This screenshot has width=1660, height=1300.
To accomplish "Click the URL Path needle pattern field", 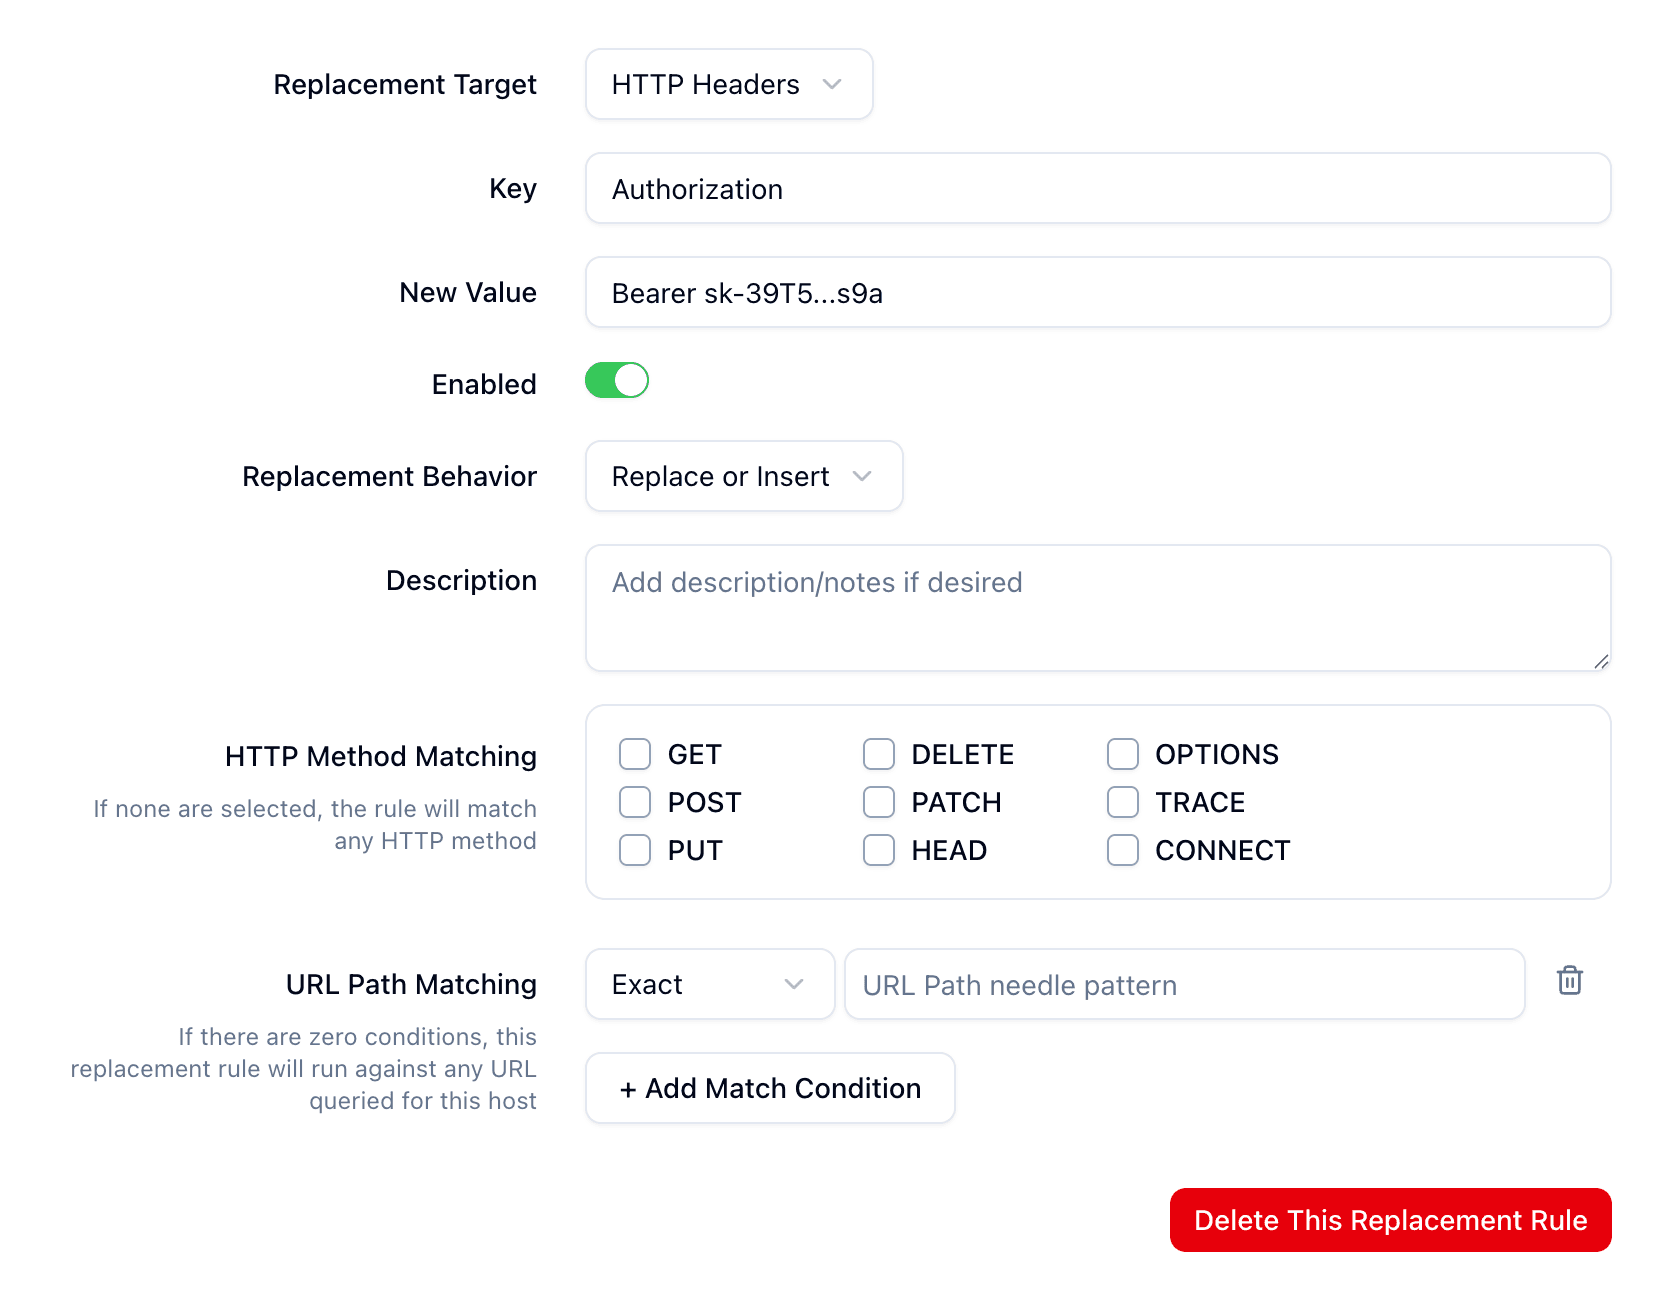I will (1184, 984).
